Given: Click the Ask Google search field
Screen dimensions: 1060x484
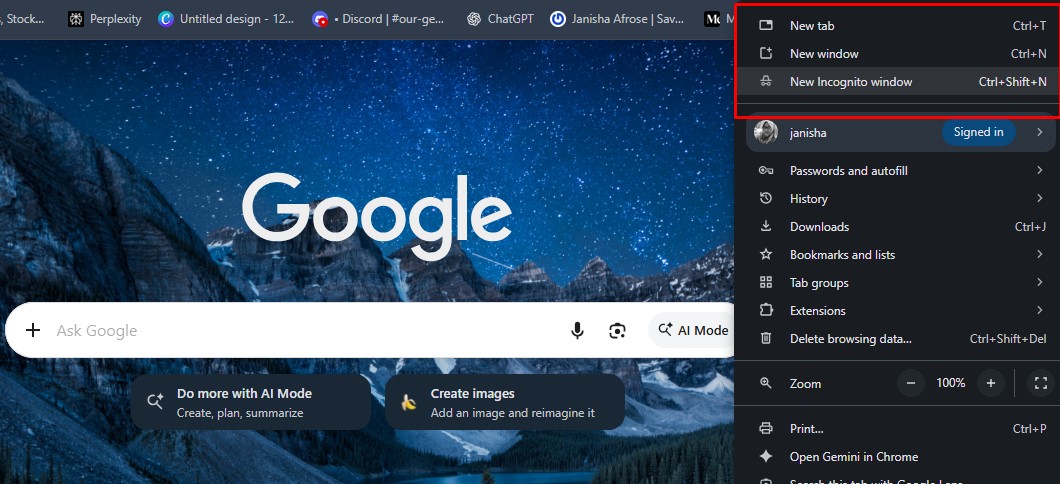Looking at the screenshot, I should (x=304, y=331).
